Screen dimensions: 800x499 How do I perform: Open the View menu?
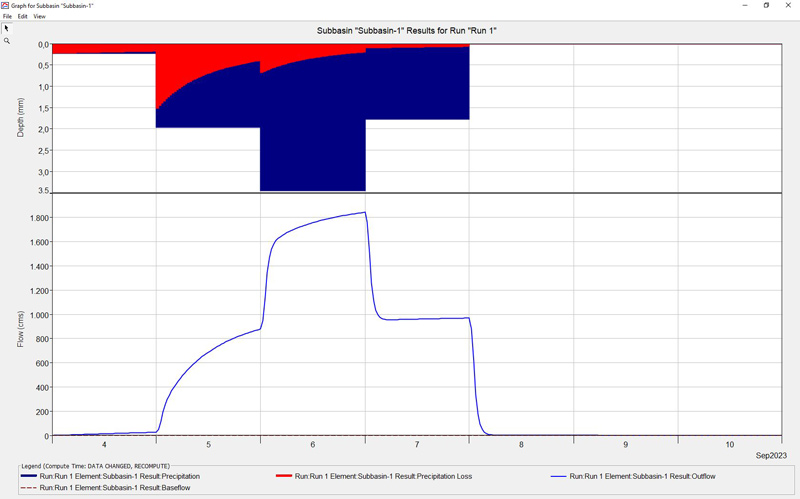click(x=39, y=17)
